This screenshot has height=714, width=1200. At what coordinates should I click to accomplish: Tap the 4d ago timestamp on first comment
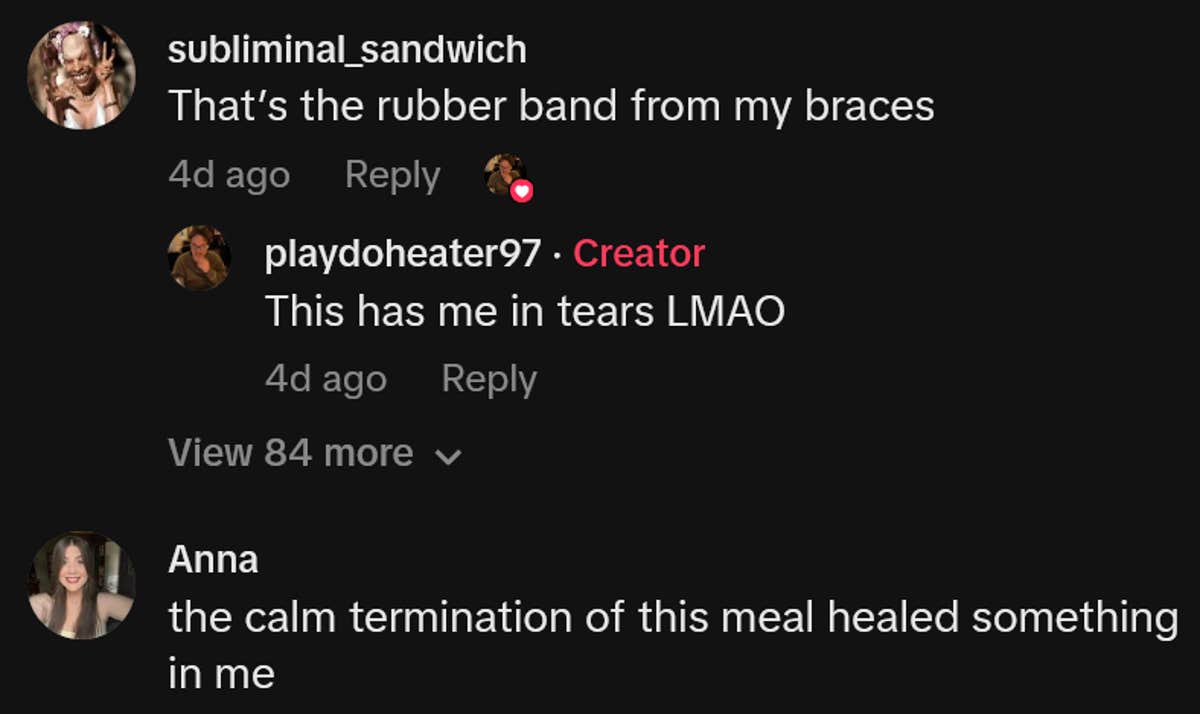[x=229, y=174]
